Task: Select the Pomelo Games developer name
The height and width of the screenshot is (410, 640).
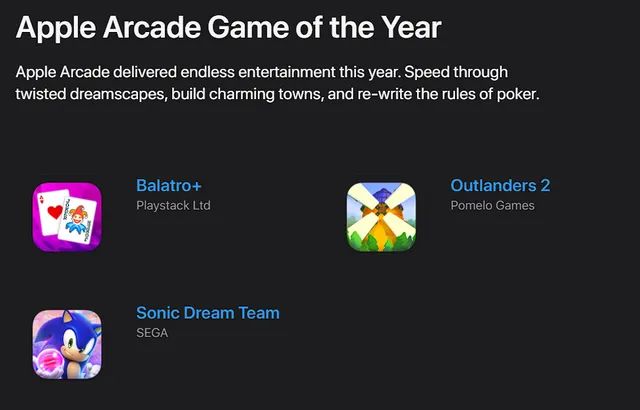Action: (x=493, y=205)
